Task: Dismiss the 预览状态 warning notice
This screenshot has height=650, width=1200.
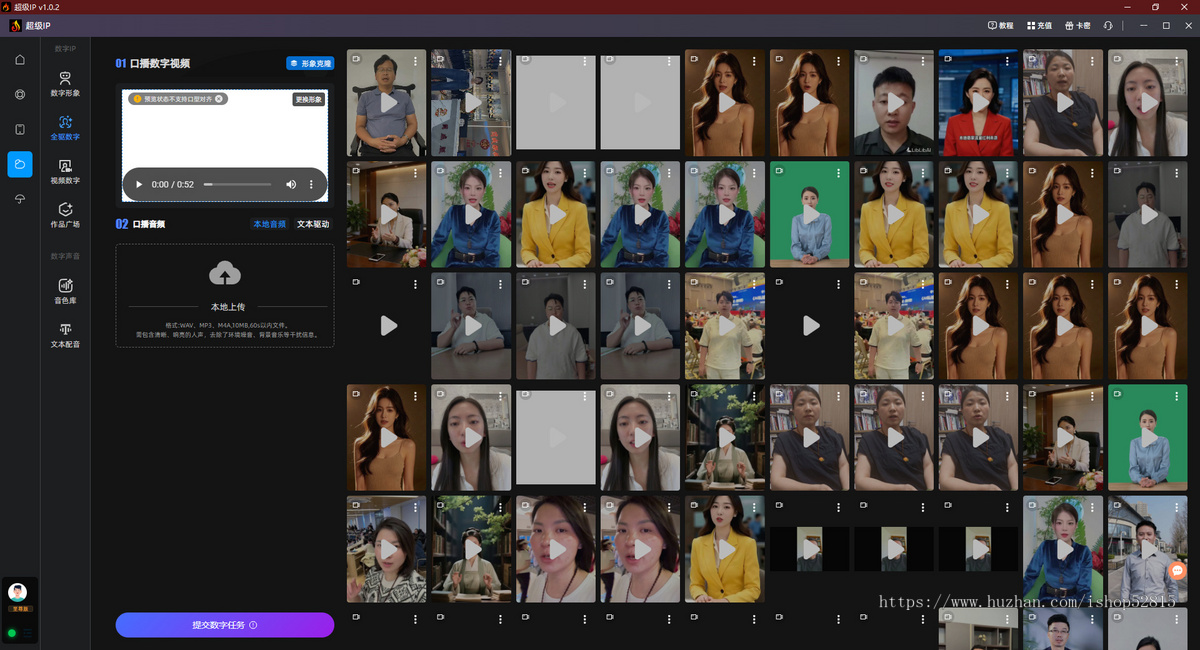Action: point(219,99)
